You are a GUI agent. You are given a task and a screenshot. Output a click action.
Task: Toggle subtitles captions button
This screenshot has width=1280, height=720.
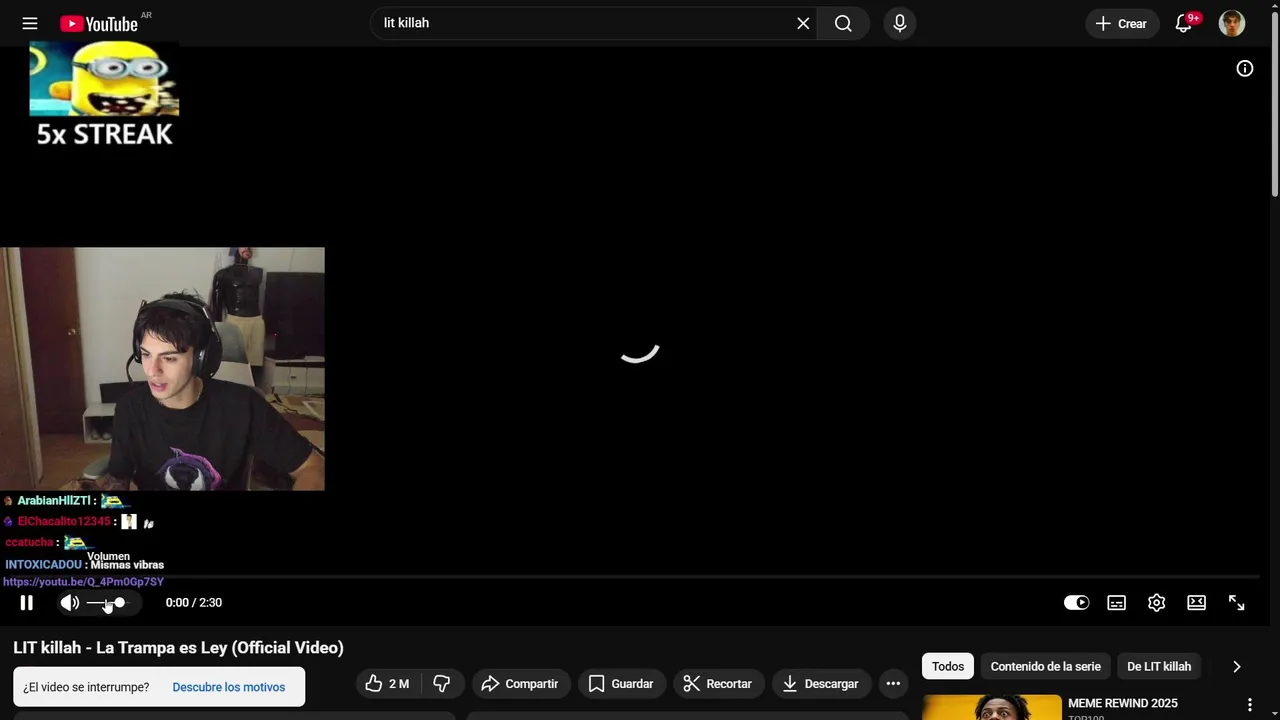(x=1117, y=602)
